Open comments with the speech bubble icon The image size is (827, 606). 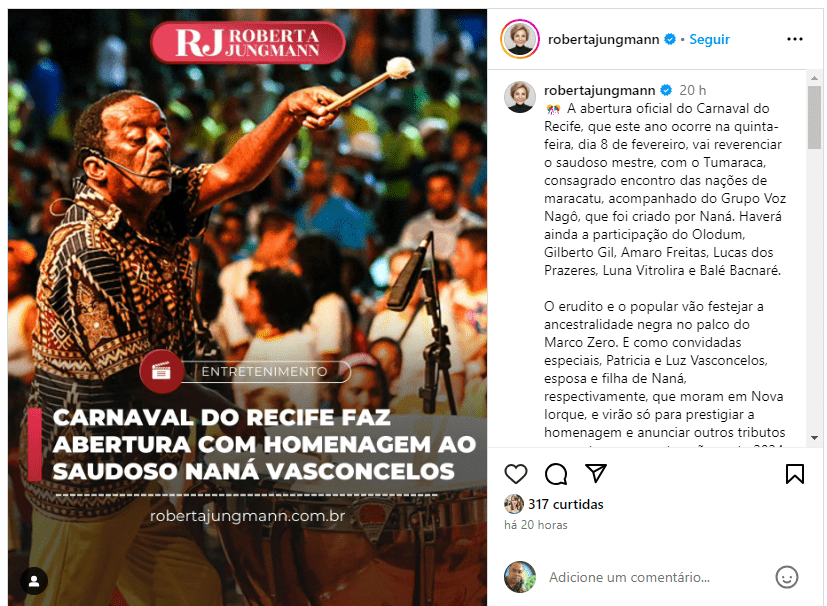(x=556, y=474)
